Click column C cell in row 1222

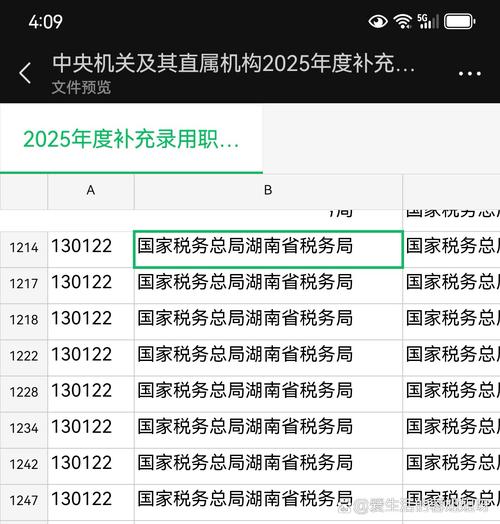[x=452, y=357]
